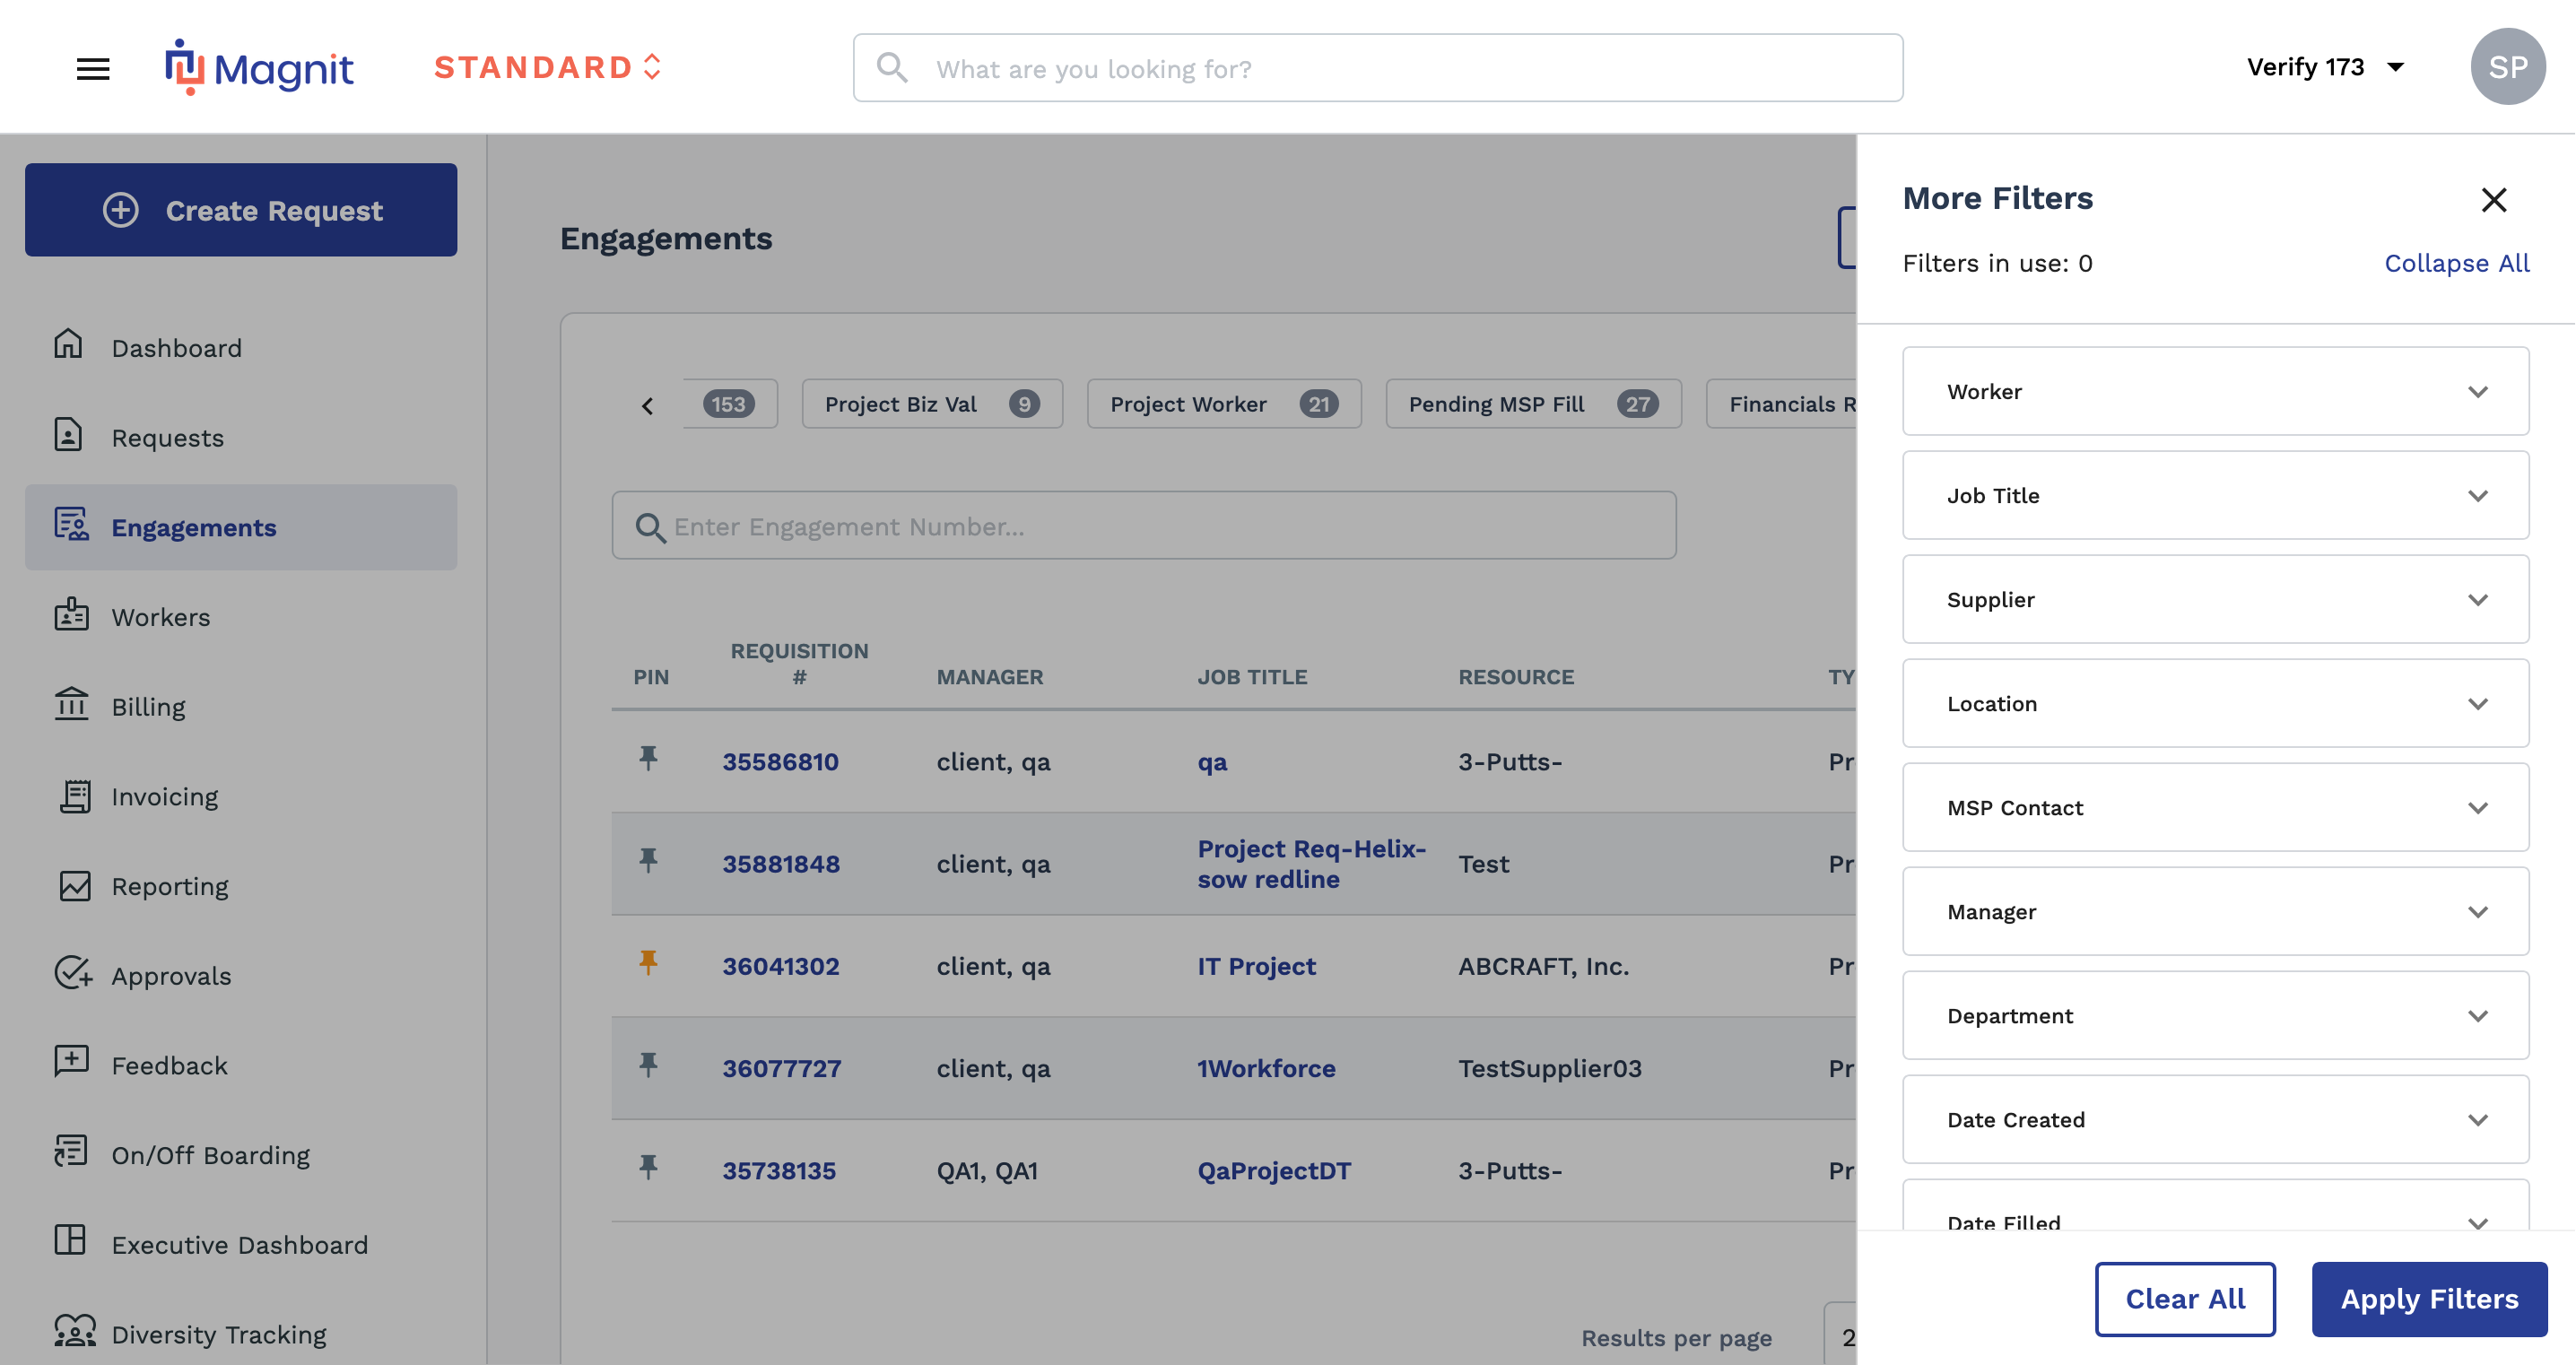Click the Dashboard home icon

[x=69, y=345]
